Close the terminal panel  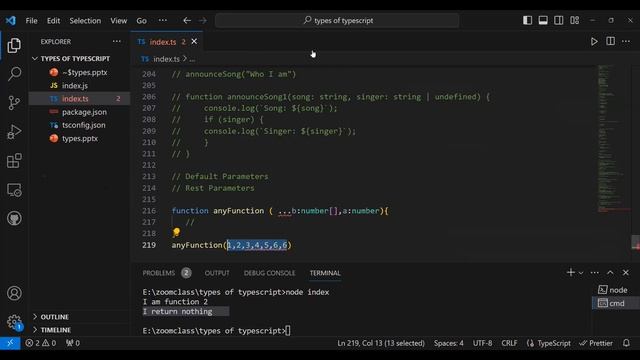626,272
